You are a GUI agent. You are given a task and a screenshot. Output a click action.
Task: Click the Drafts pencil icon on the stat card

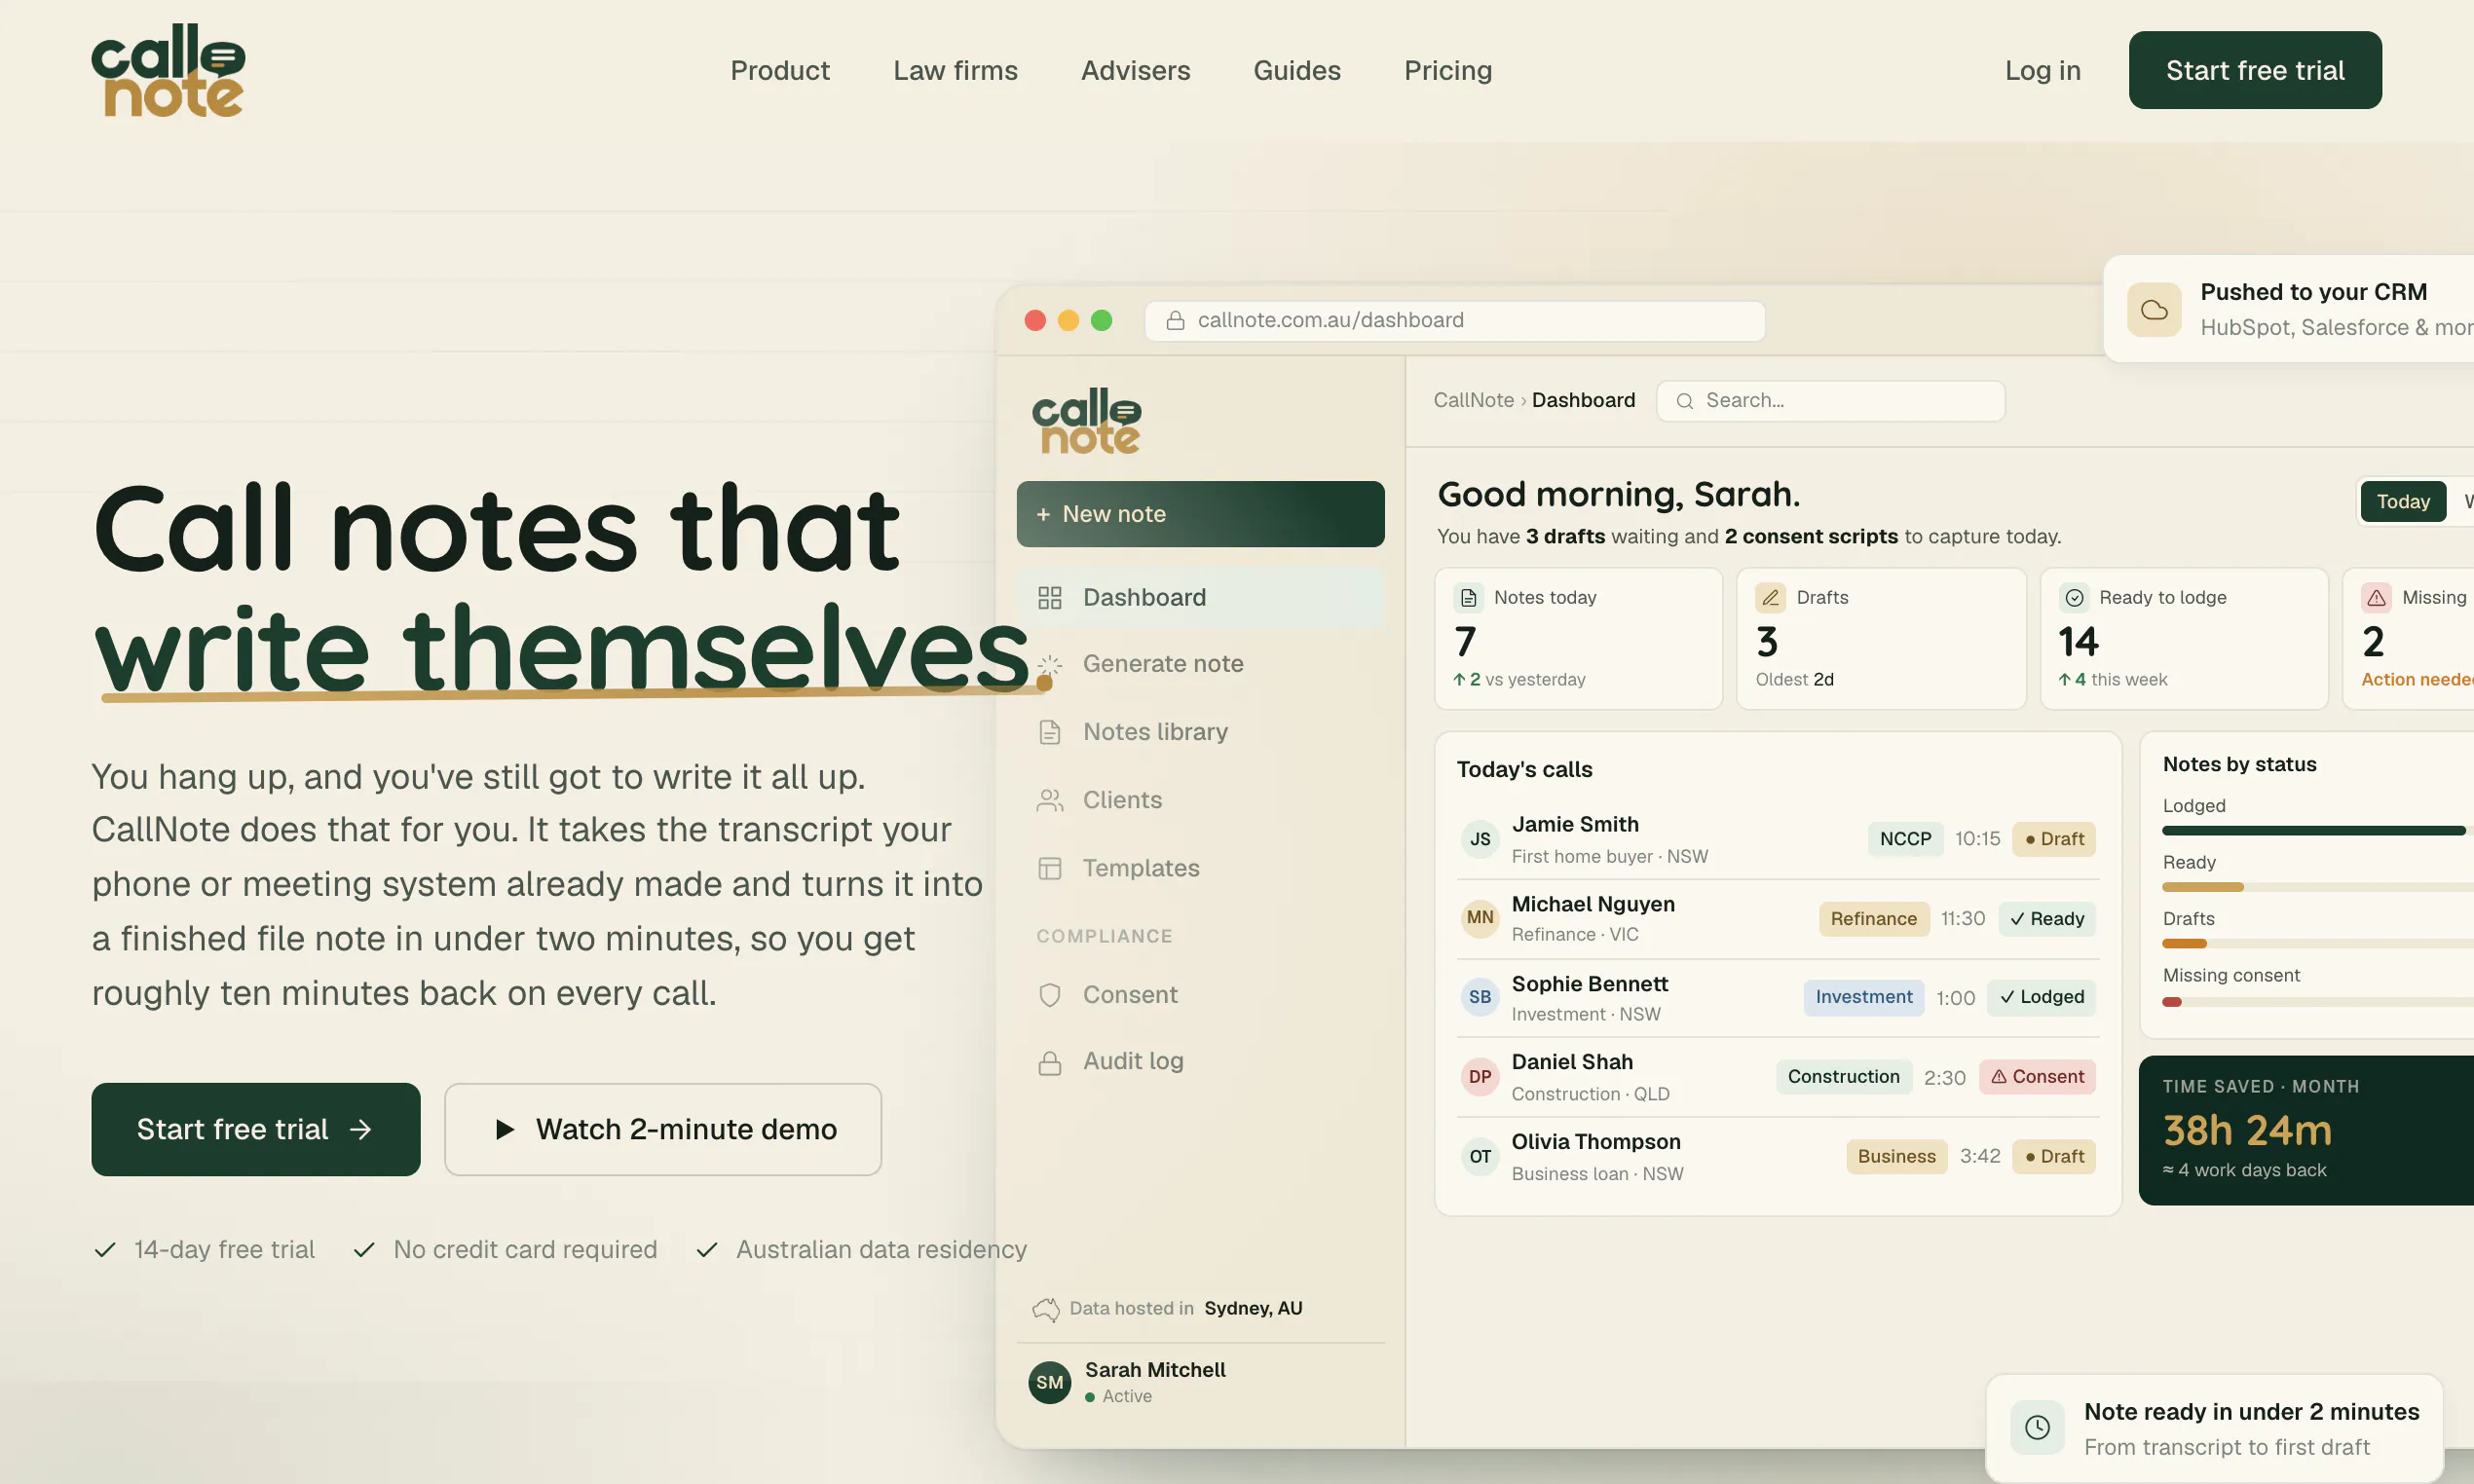[1770, 598]
